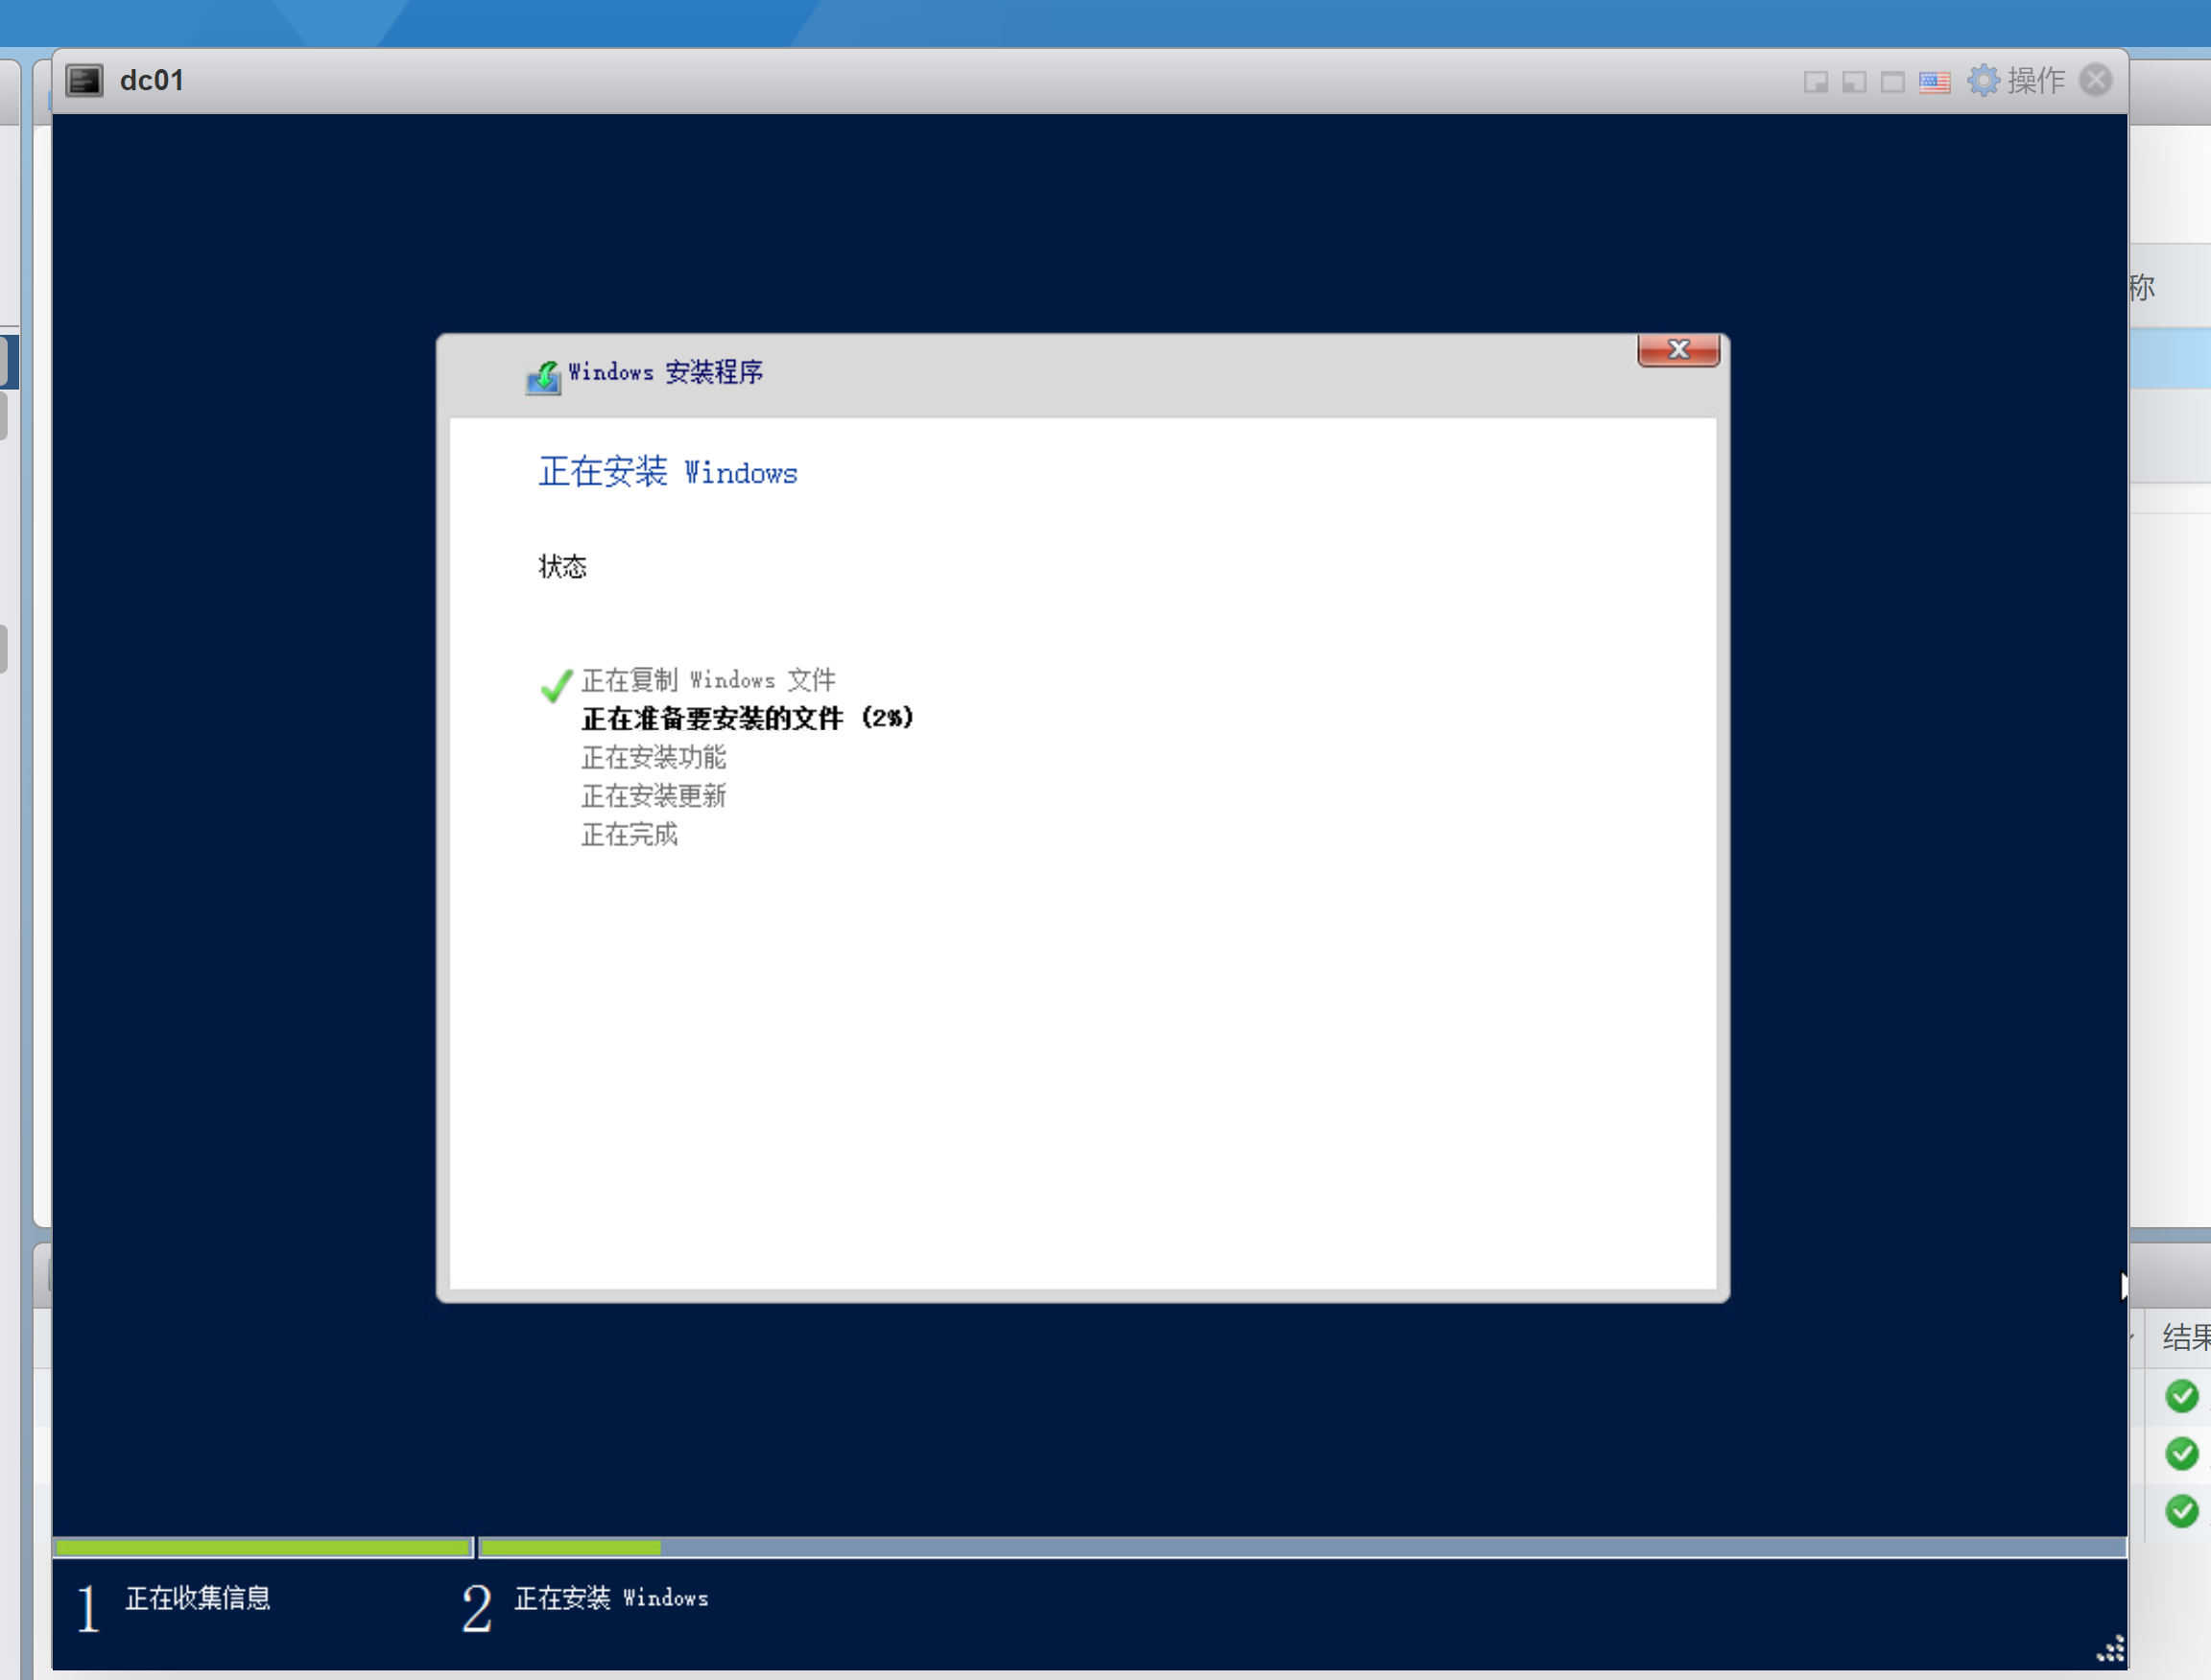Click the 正在安装功能 step text
This screenshot has height=1680, width=2211.
coord(653,757)
